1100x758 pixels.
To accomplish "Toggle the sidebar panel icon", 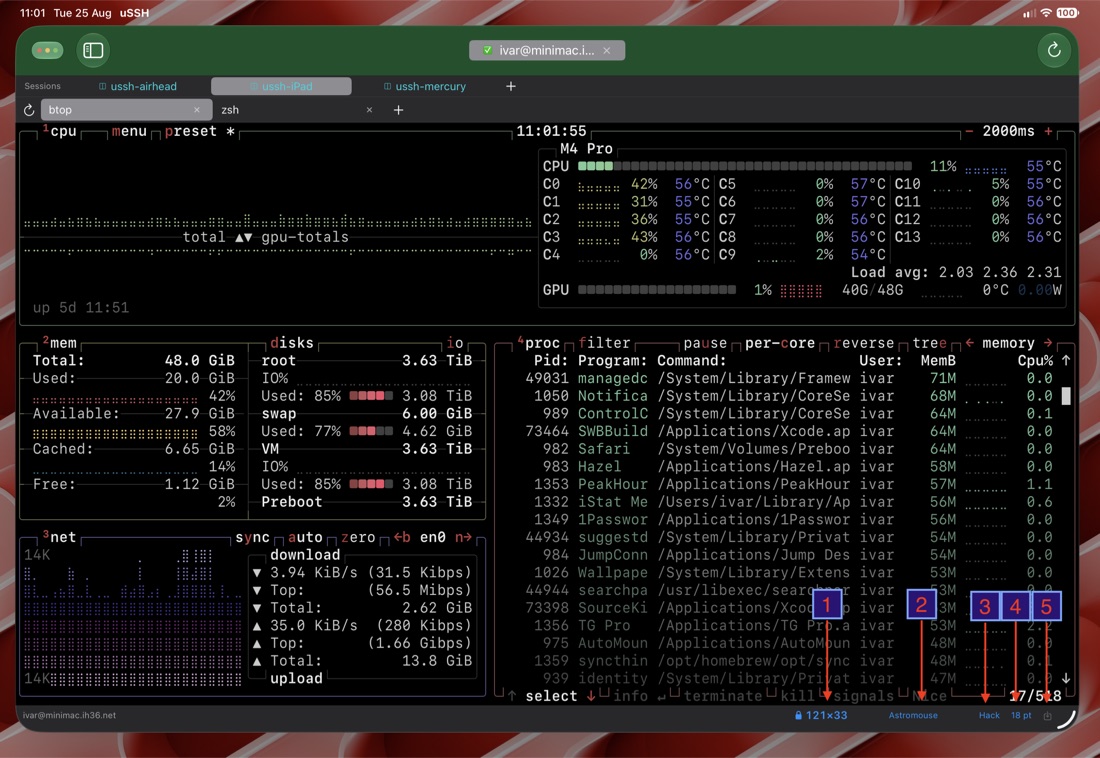I will 93,51.
